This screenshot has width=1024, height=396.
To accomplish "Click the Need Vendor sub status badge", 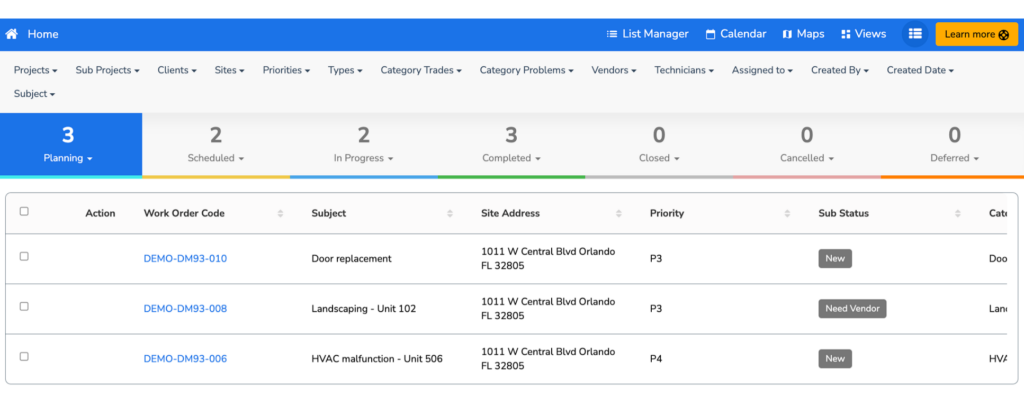I will click(852, 308).
